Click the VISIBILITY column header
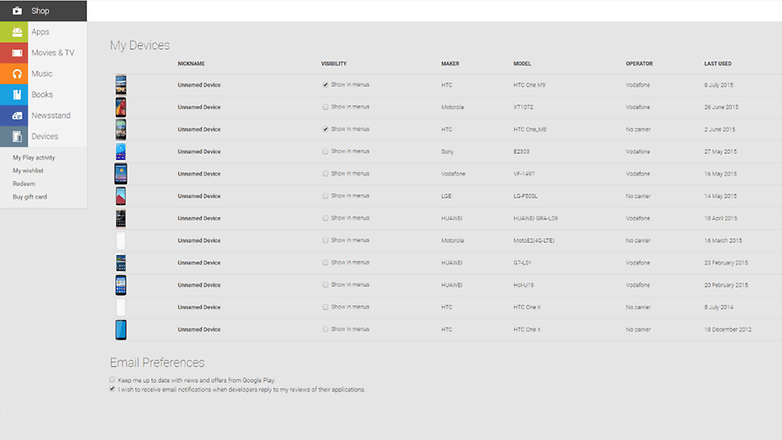The width and height of the screenshot is (782, 440). coord(334,64)
